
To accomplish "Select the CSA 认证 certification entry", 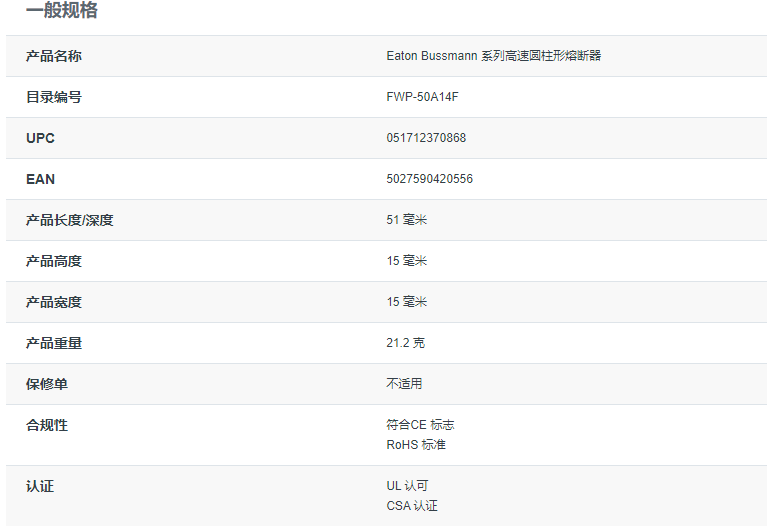I will [x=412, y=506].
